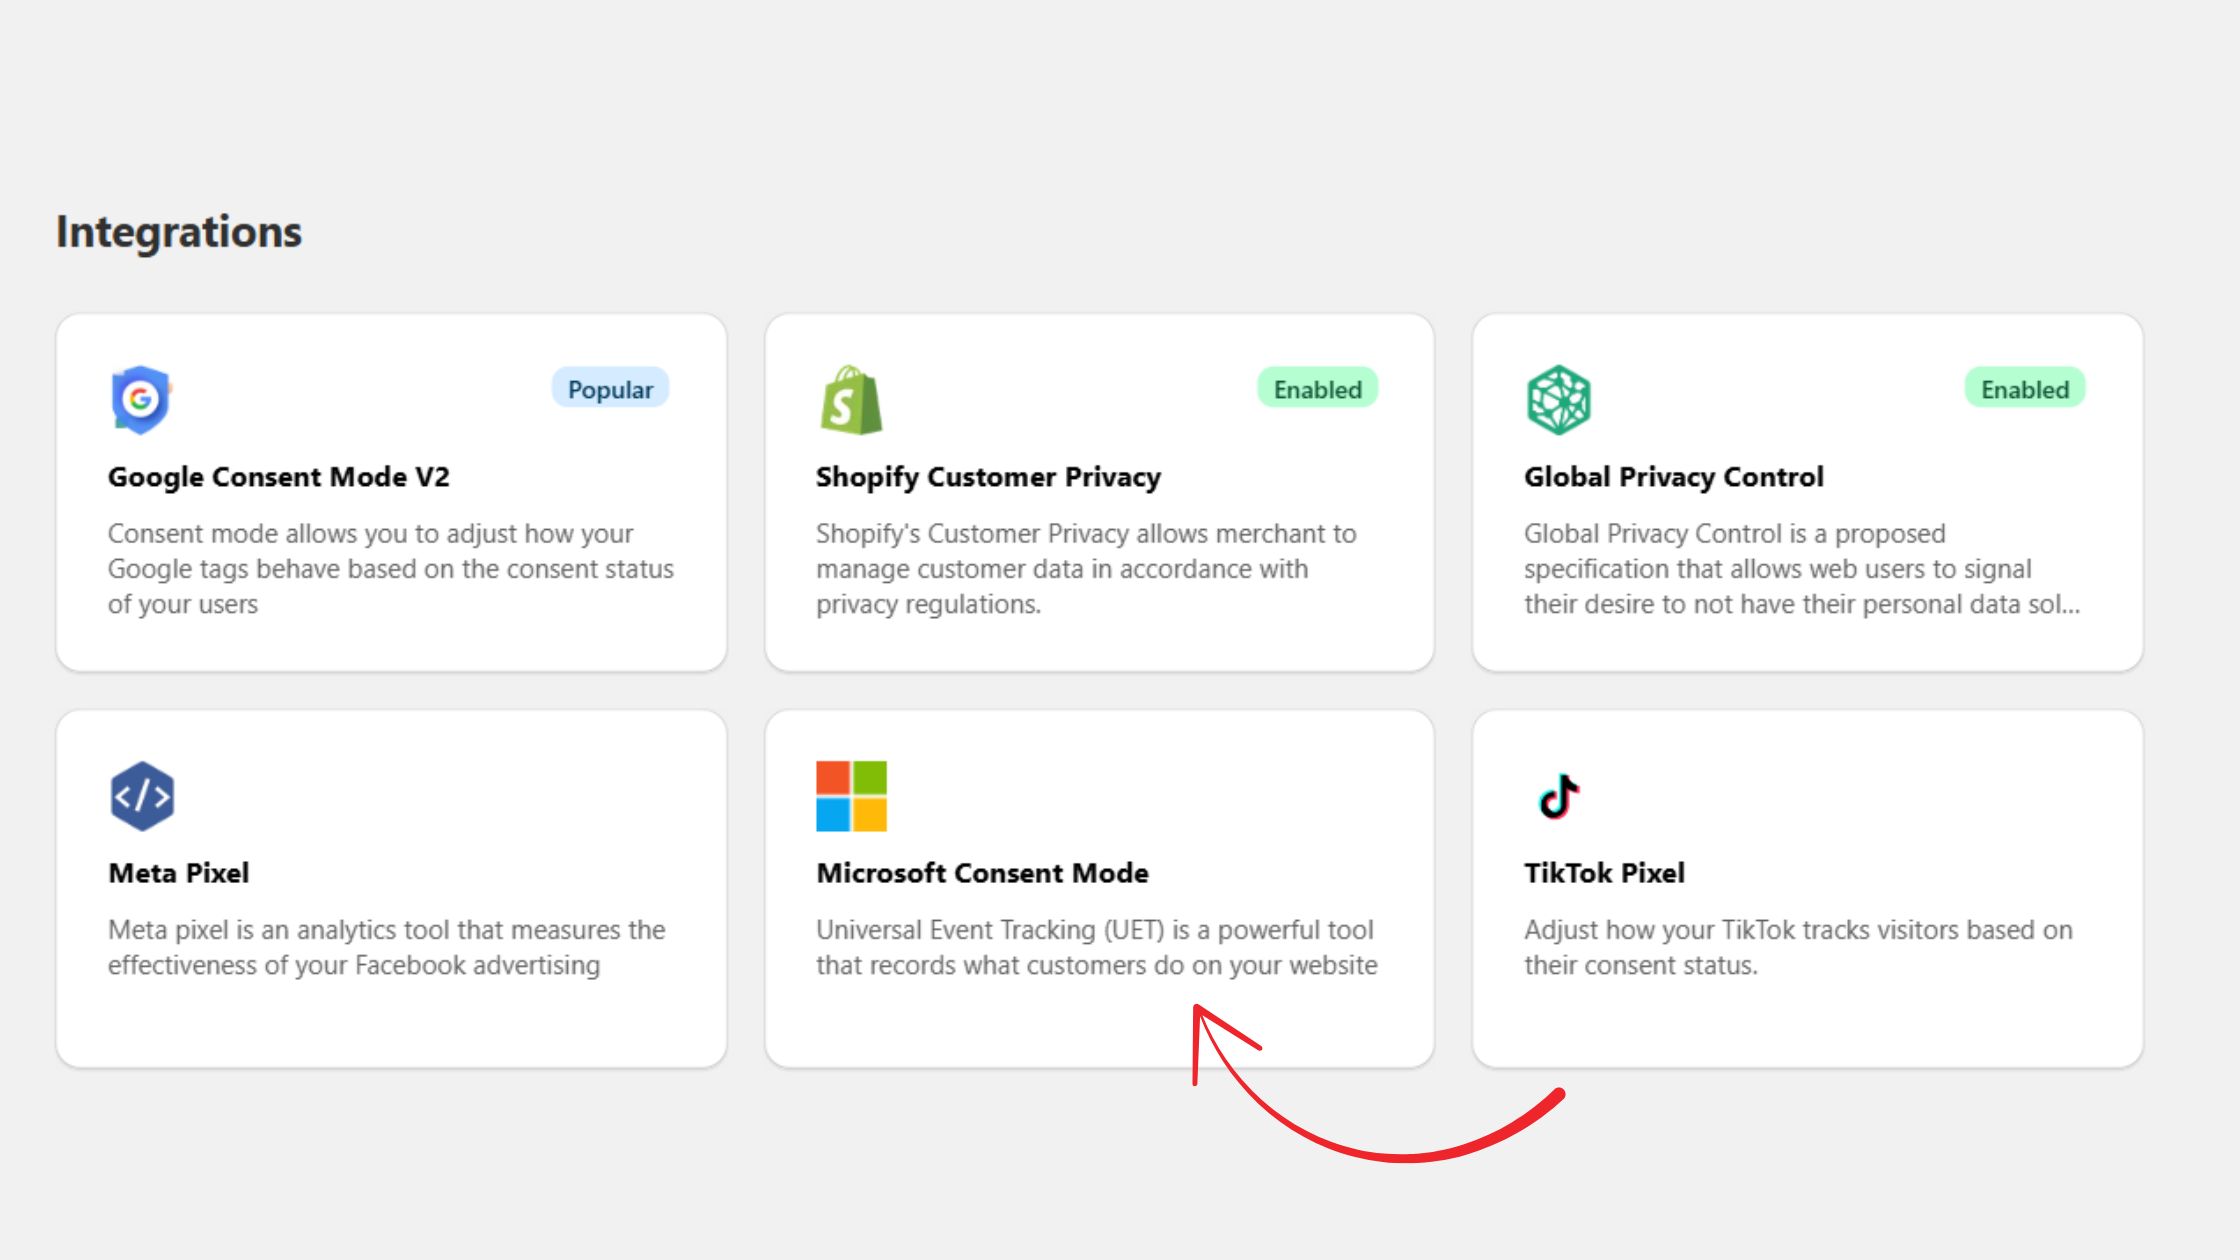2240x1260 pixels.
Task: Click text 'Shopify's Customer Privacy allows merchant'
Action: coord(1071,534)
